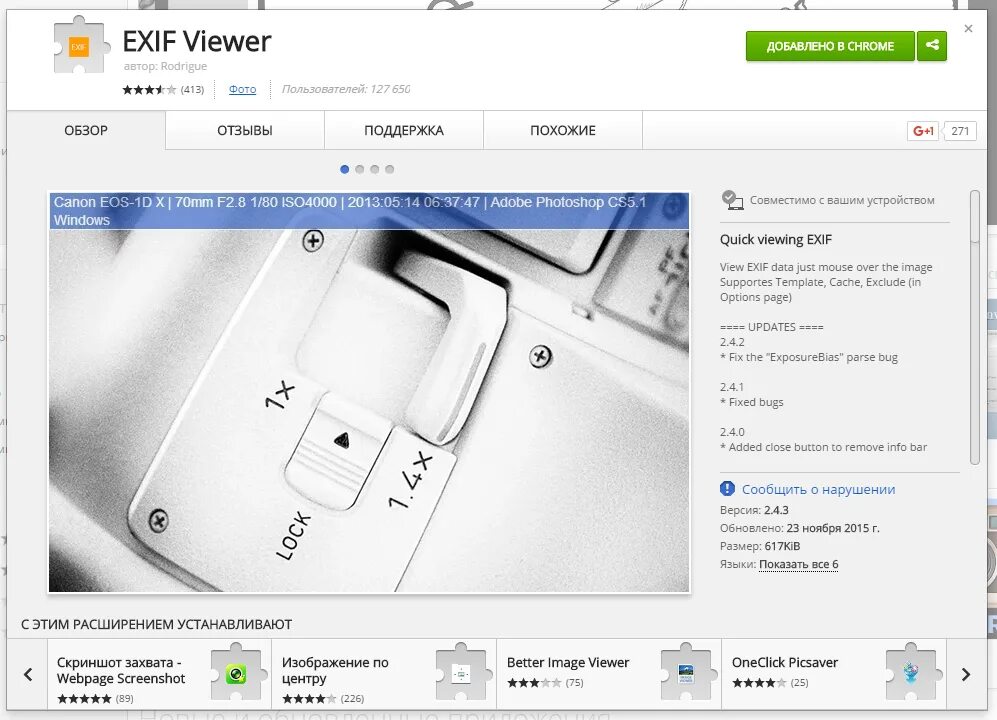Open the Изображение по центру title
Viewport: 997px width, 720px height.
coord(335,670)
